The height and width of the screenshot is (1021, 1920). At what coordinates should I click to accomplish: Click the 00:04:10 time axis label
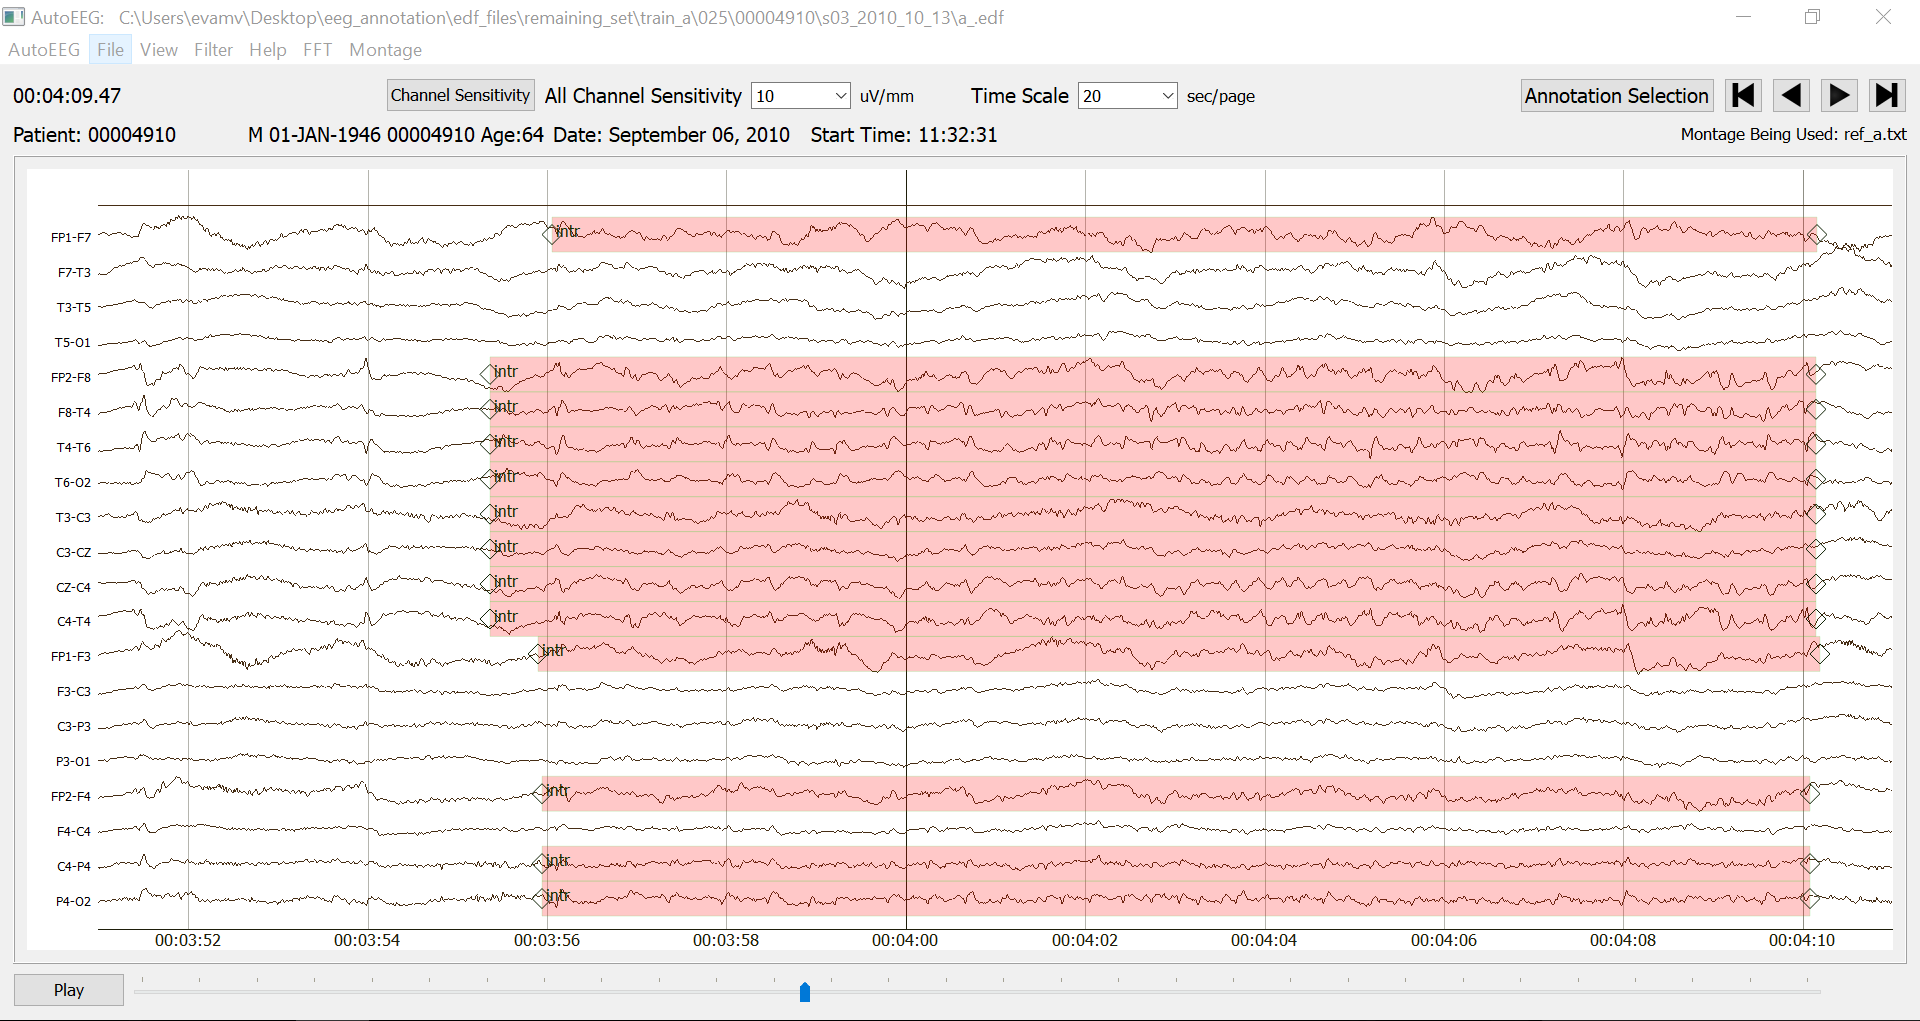[x=1802, y=941]
